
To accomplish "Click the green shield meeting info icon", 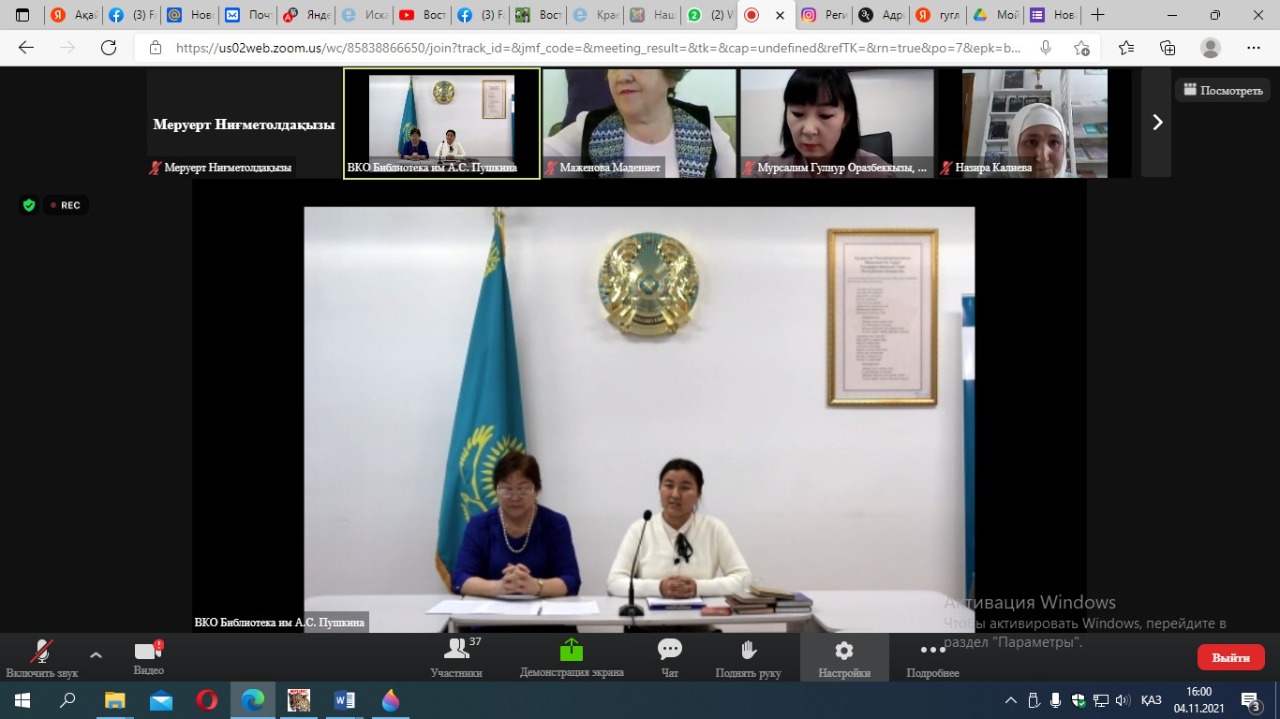I will pos(29,205).
